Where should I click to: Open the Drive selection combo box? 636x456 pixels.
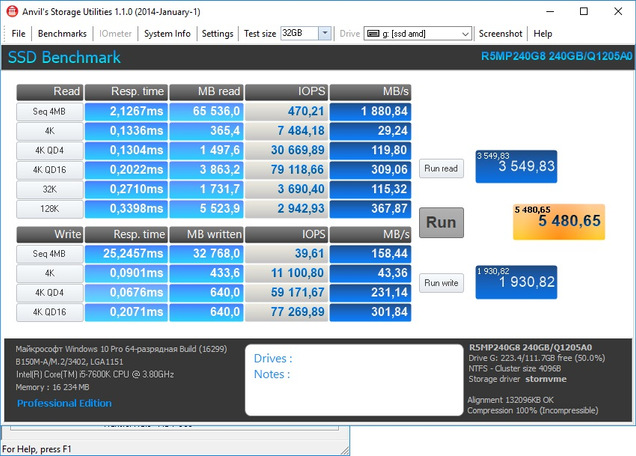(418, 34)
